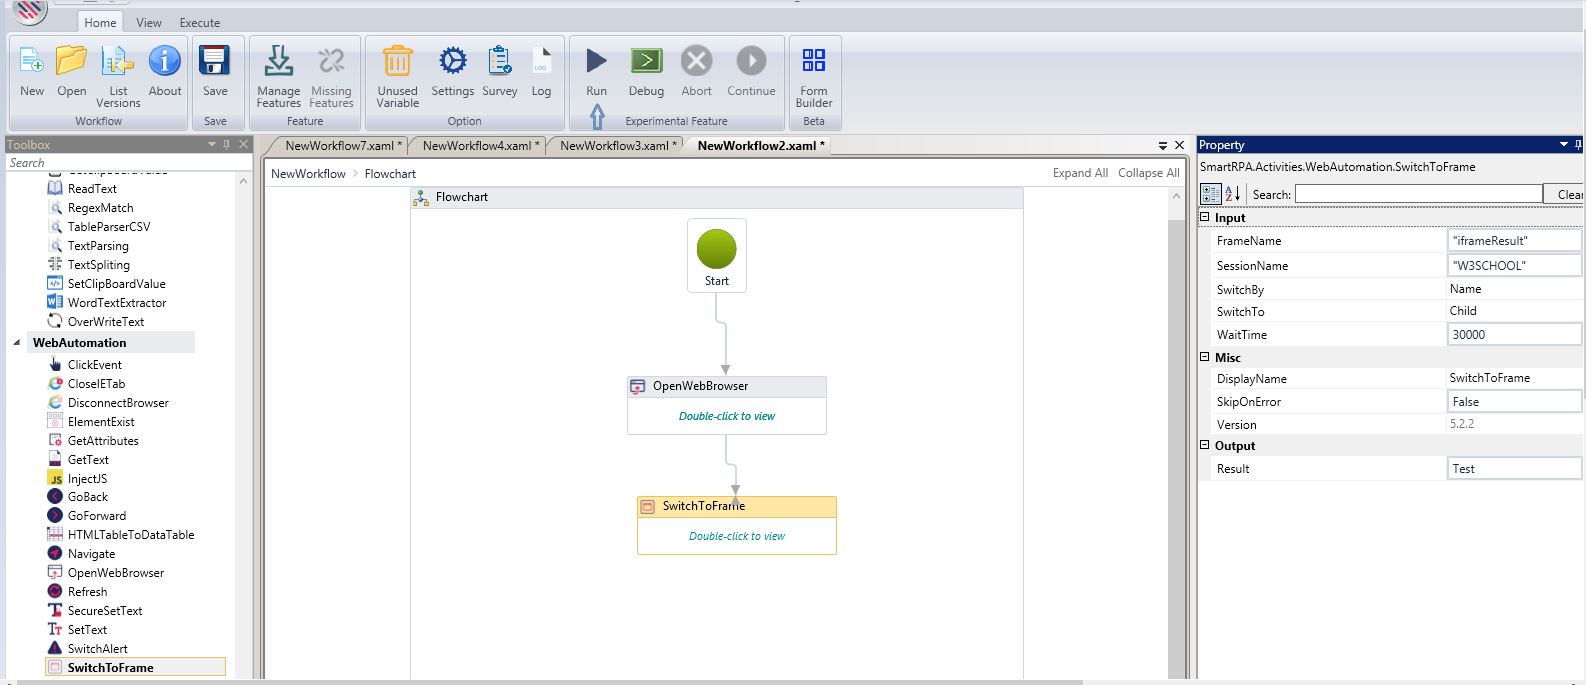Viewport: 1586px width, 685px height.
Task: Toggle categorized view in Property panel
Action: pos(1210,194)
